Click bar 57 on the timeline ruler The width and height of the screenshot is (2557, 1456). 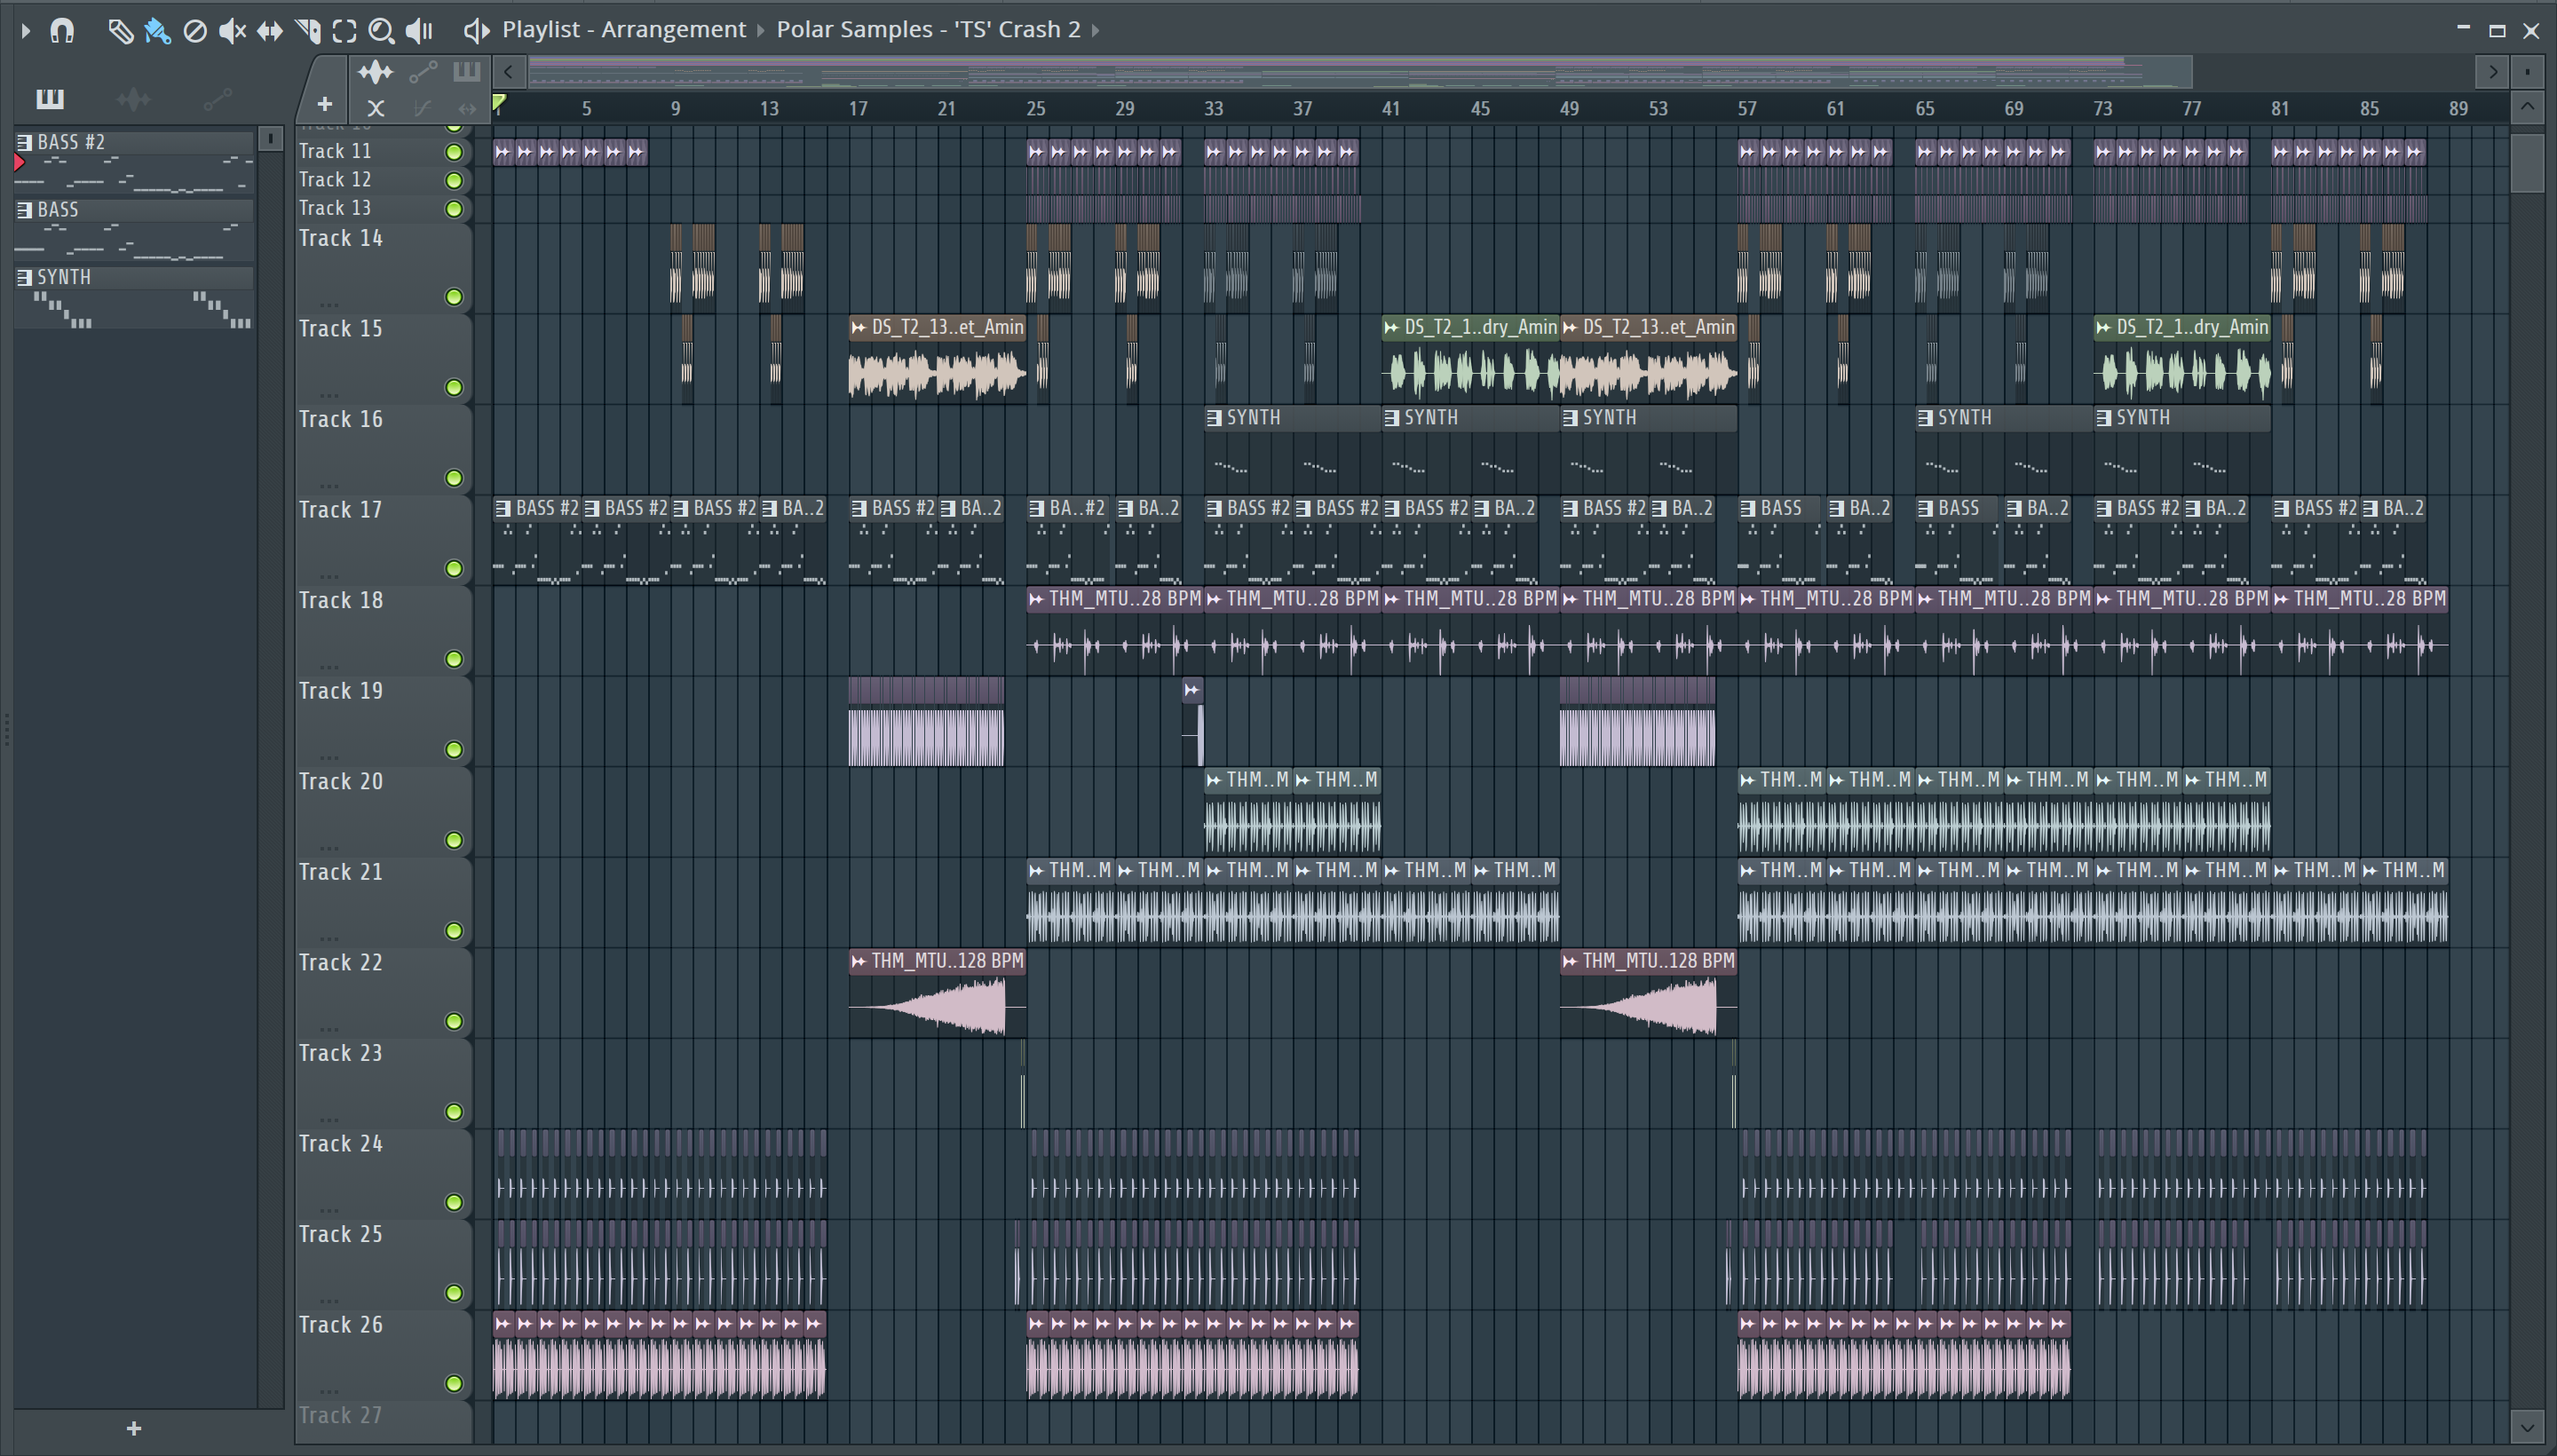1746,109
